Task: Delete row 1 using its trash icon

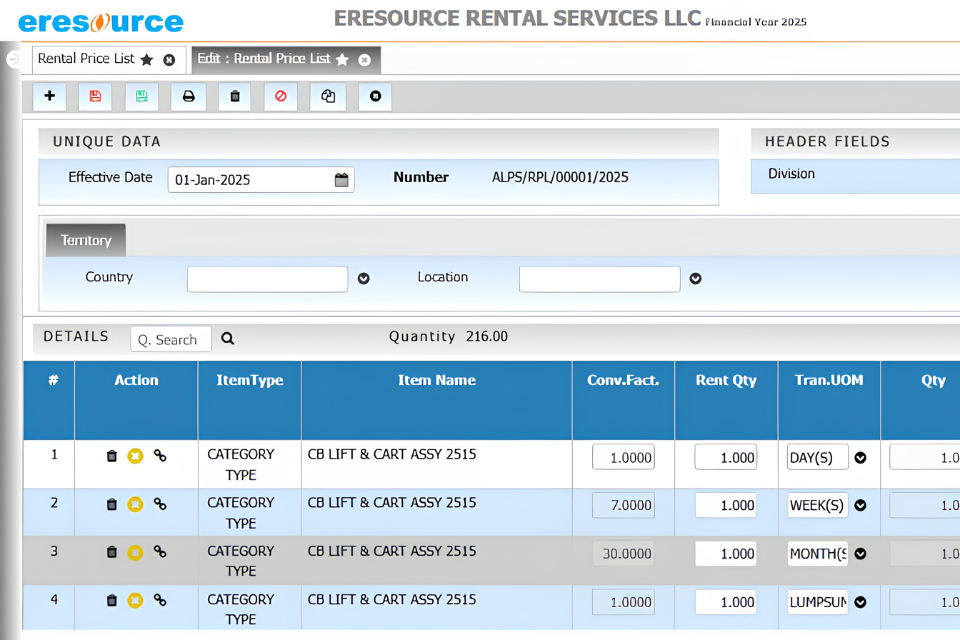Action: (111, 456)
